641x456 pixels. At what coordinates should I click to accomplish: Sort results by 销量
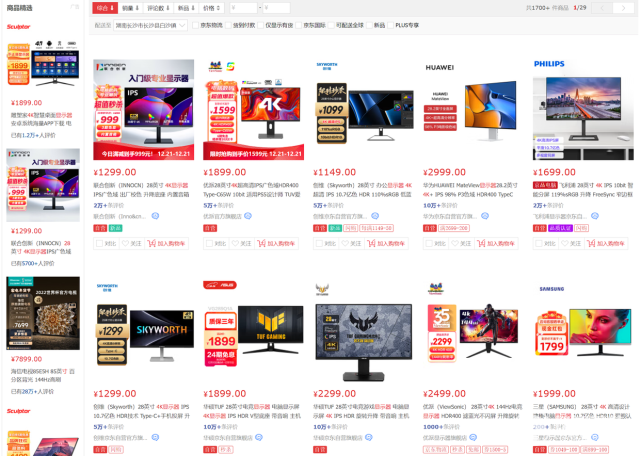tap(130, 8)
